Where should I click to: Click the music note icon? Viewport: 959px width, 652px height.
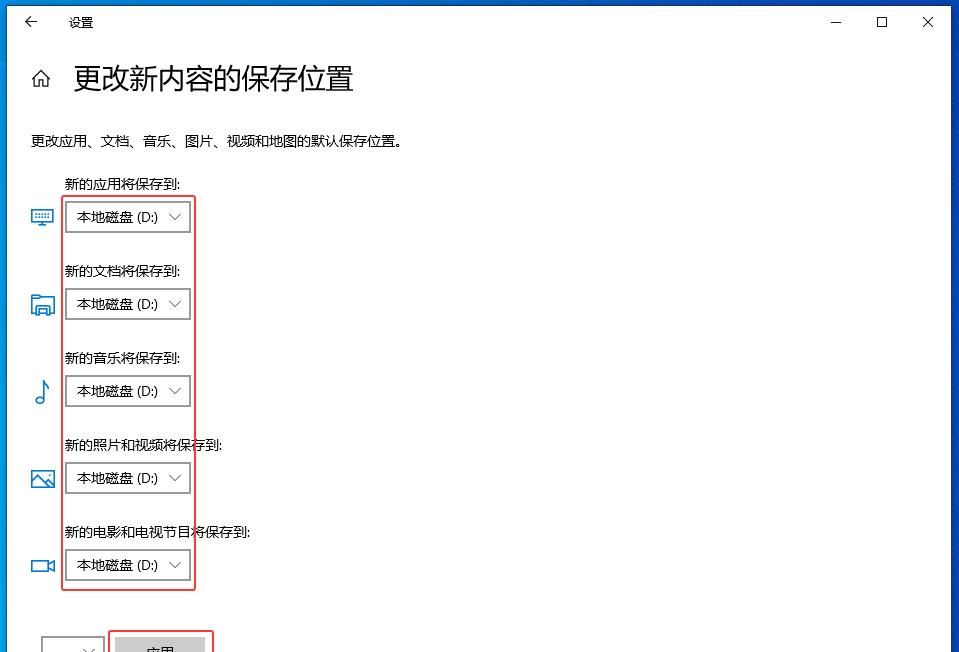pos(42,391)
